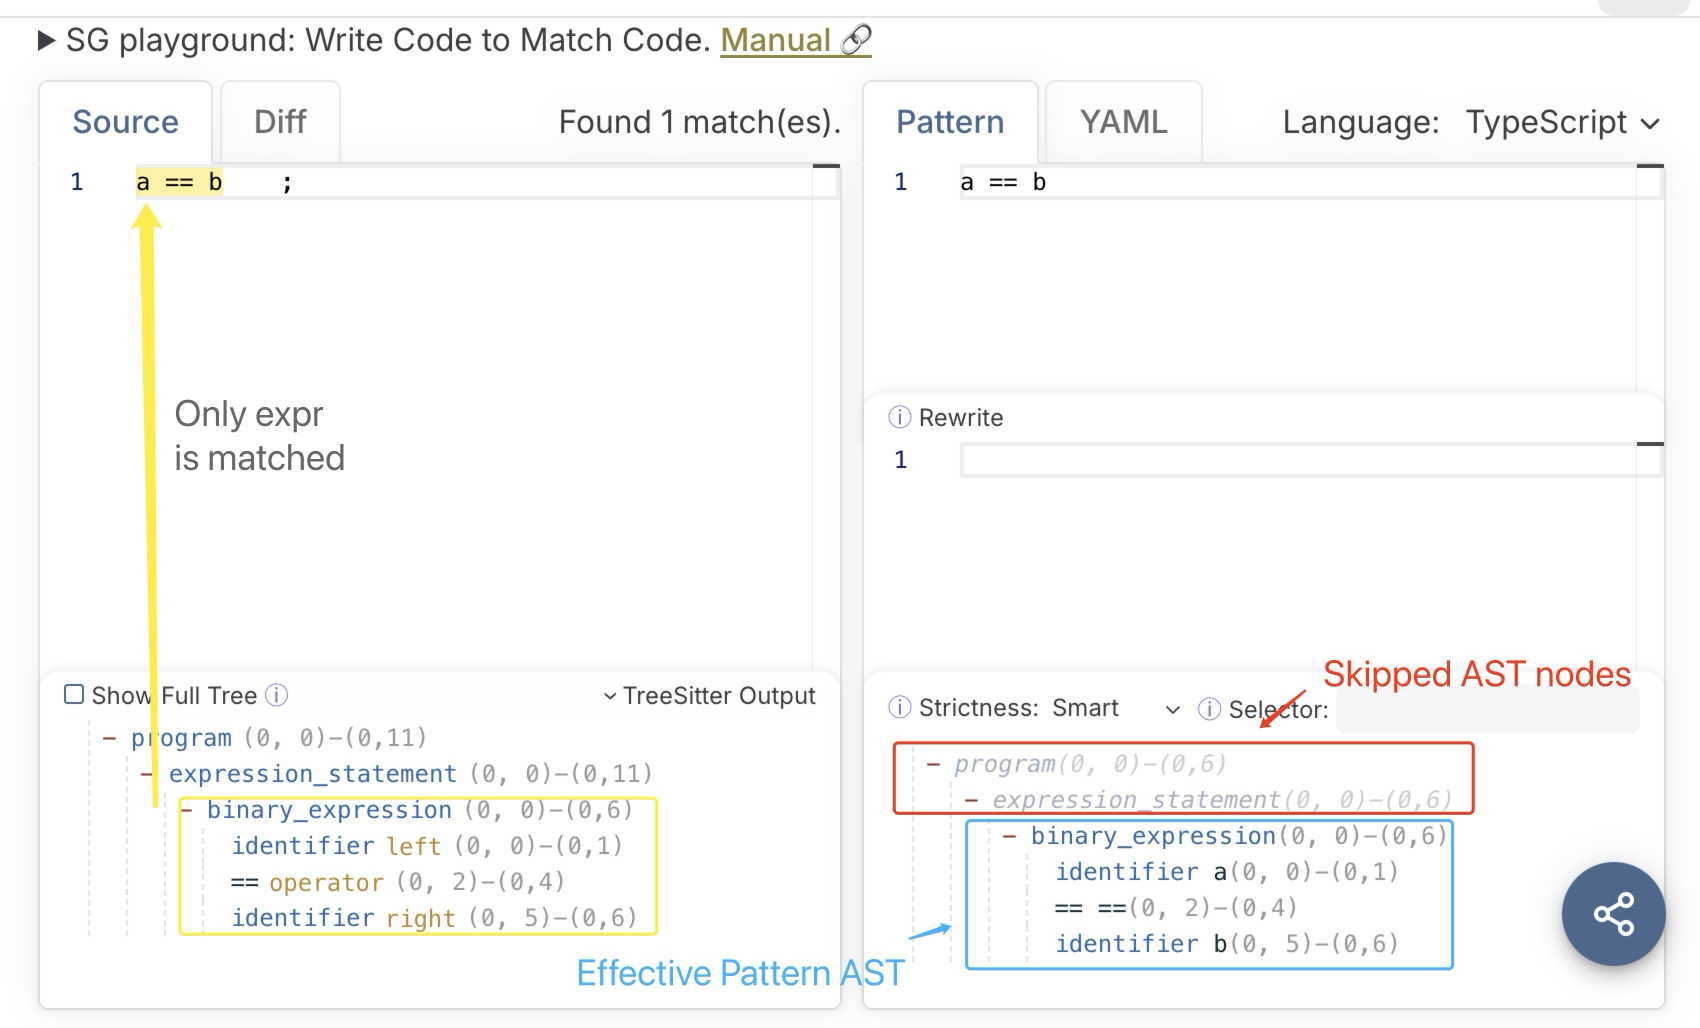Viewport: 1700px width, 1028px height.
Task: Switch to the Diff tab
Action: click(280, 122)
